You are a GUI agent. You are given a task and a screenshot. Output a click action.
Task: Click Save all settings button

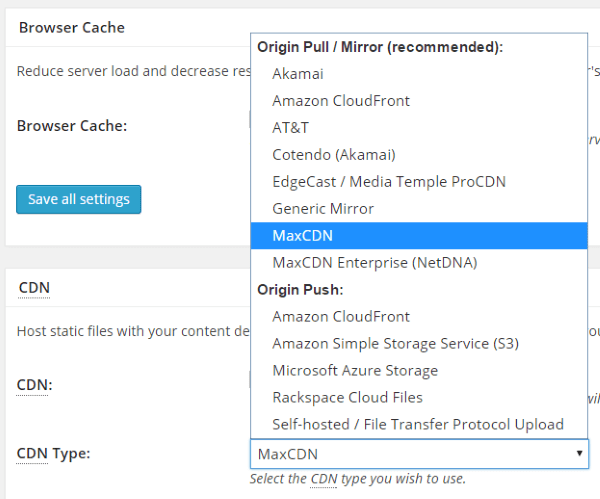(79, 199)
